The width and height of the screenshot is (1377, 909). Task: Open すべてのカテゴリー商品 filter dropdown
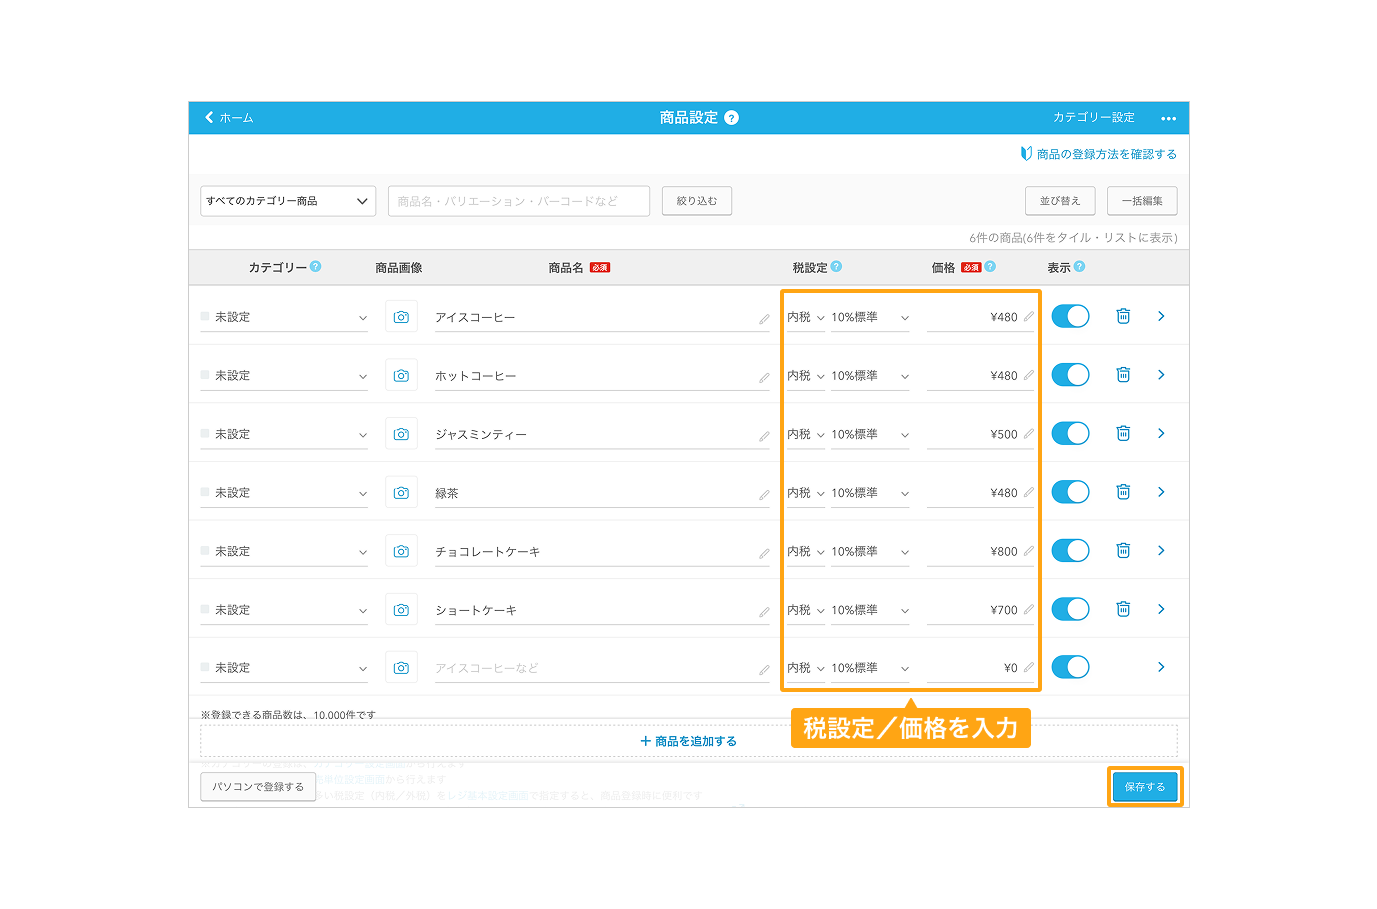pyautogui.click(x=288, y=201)
